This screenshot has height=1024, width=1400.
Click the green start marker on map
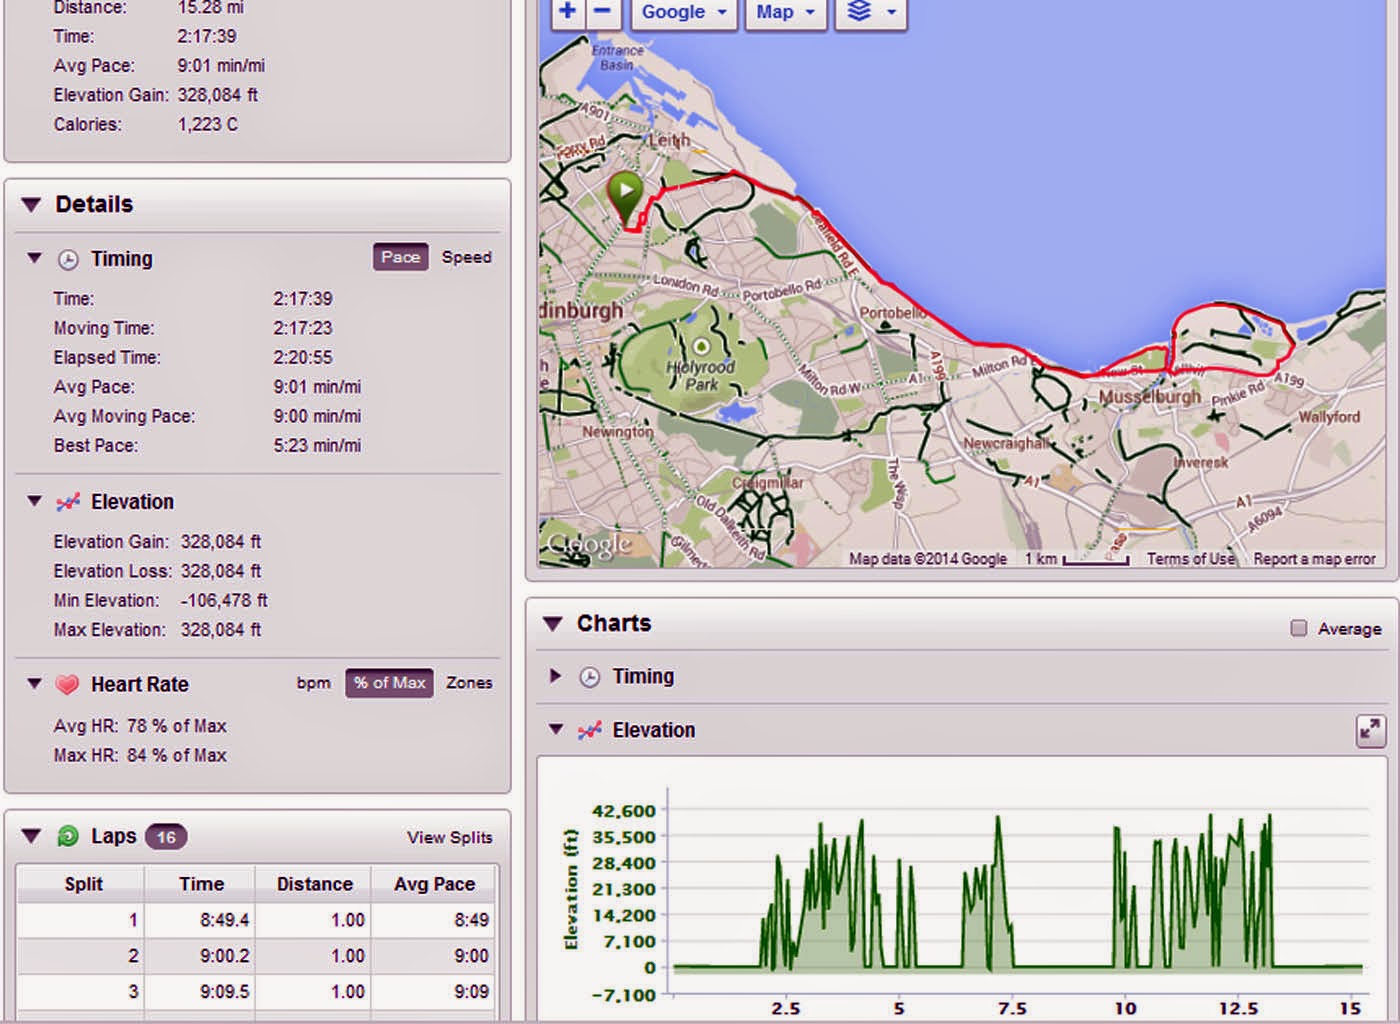[625, 197]
